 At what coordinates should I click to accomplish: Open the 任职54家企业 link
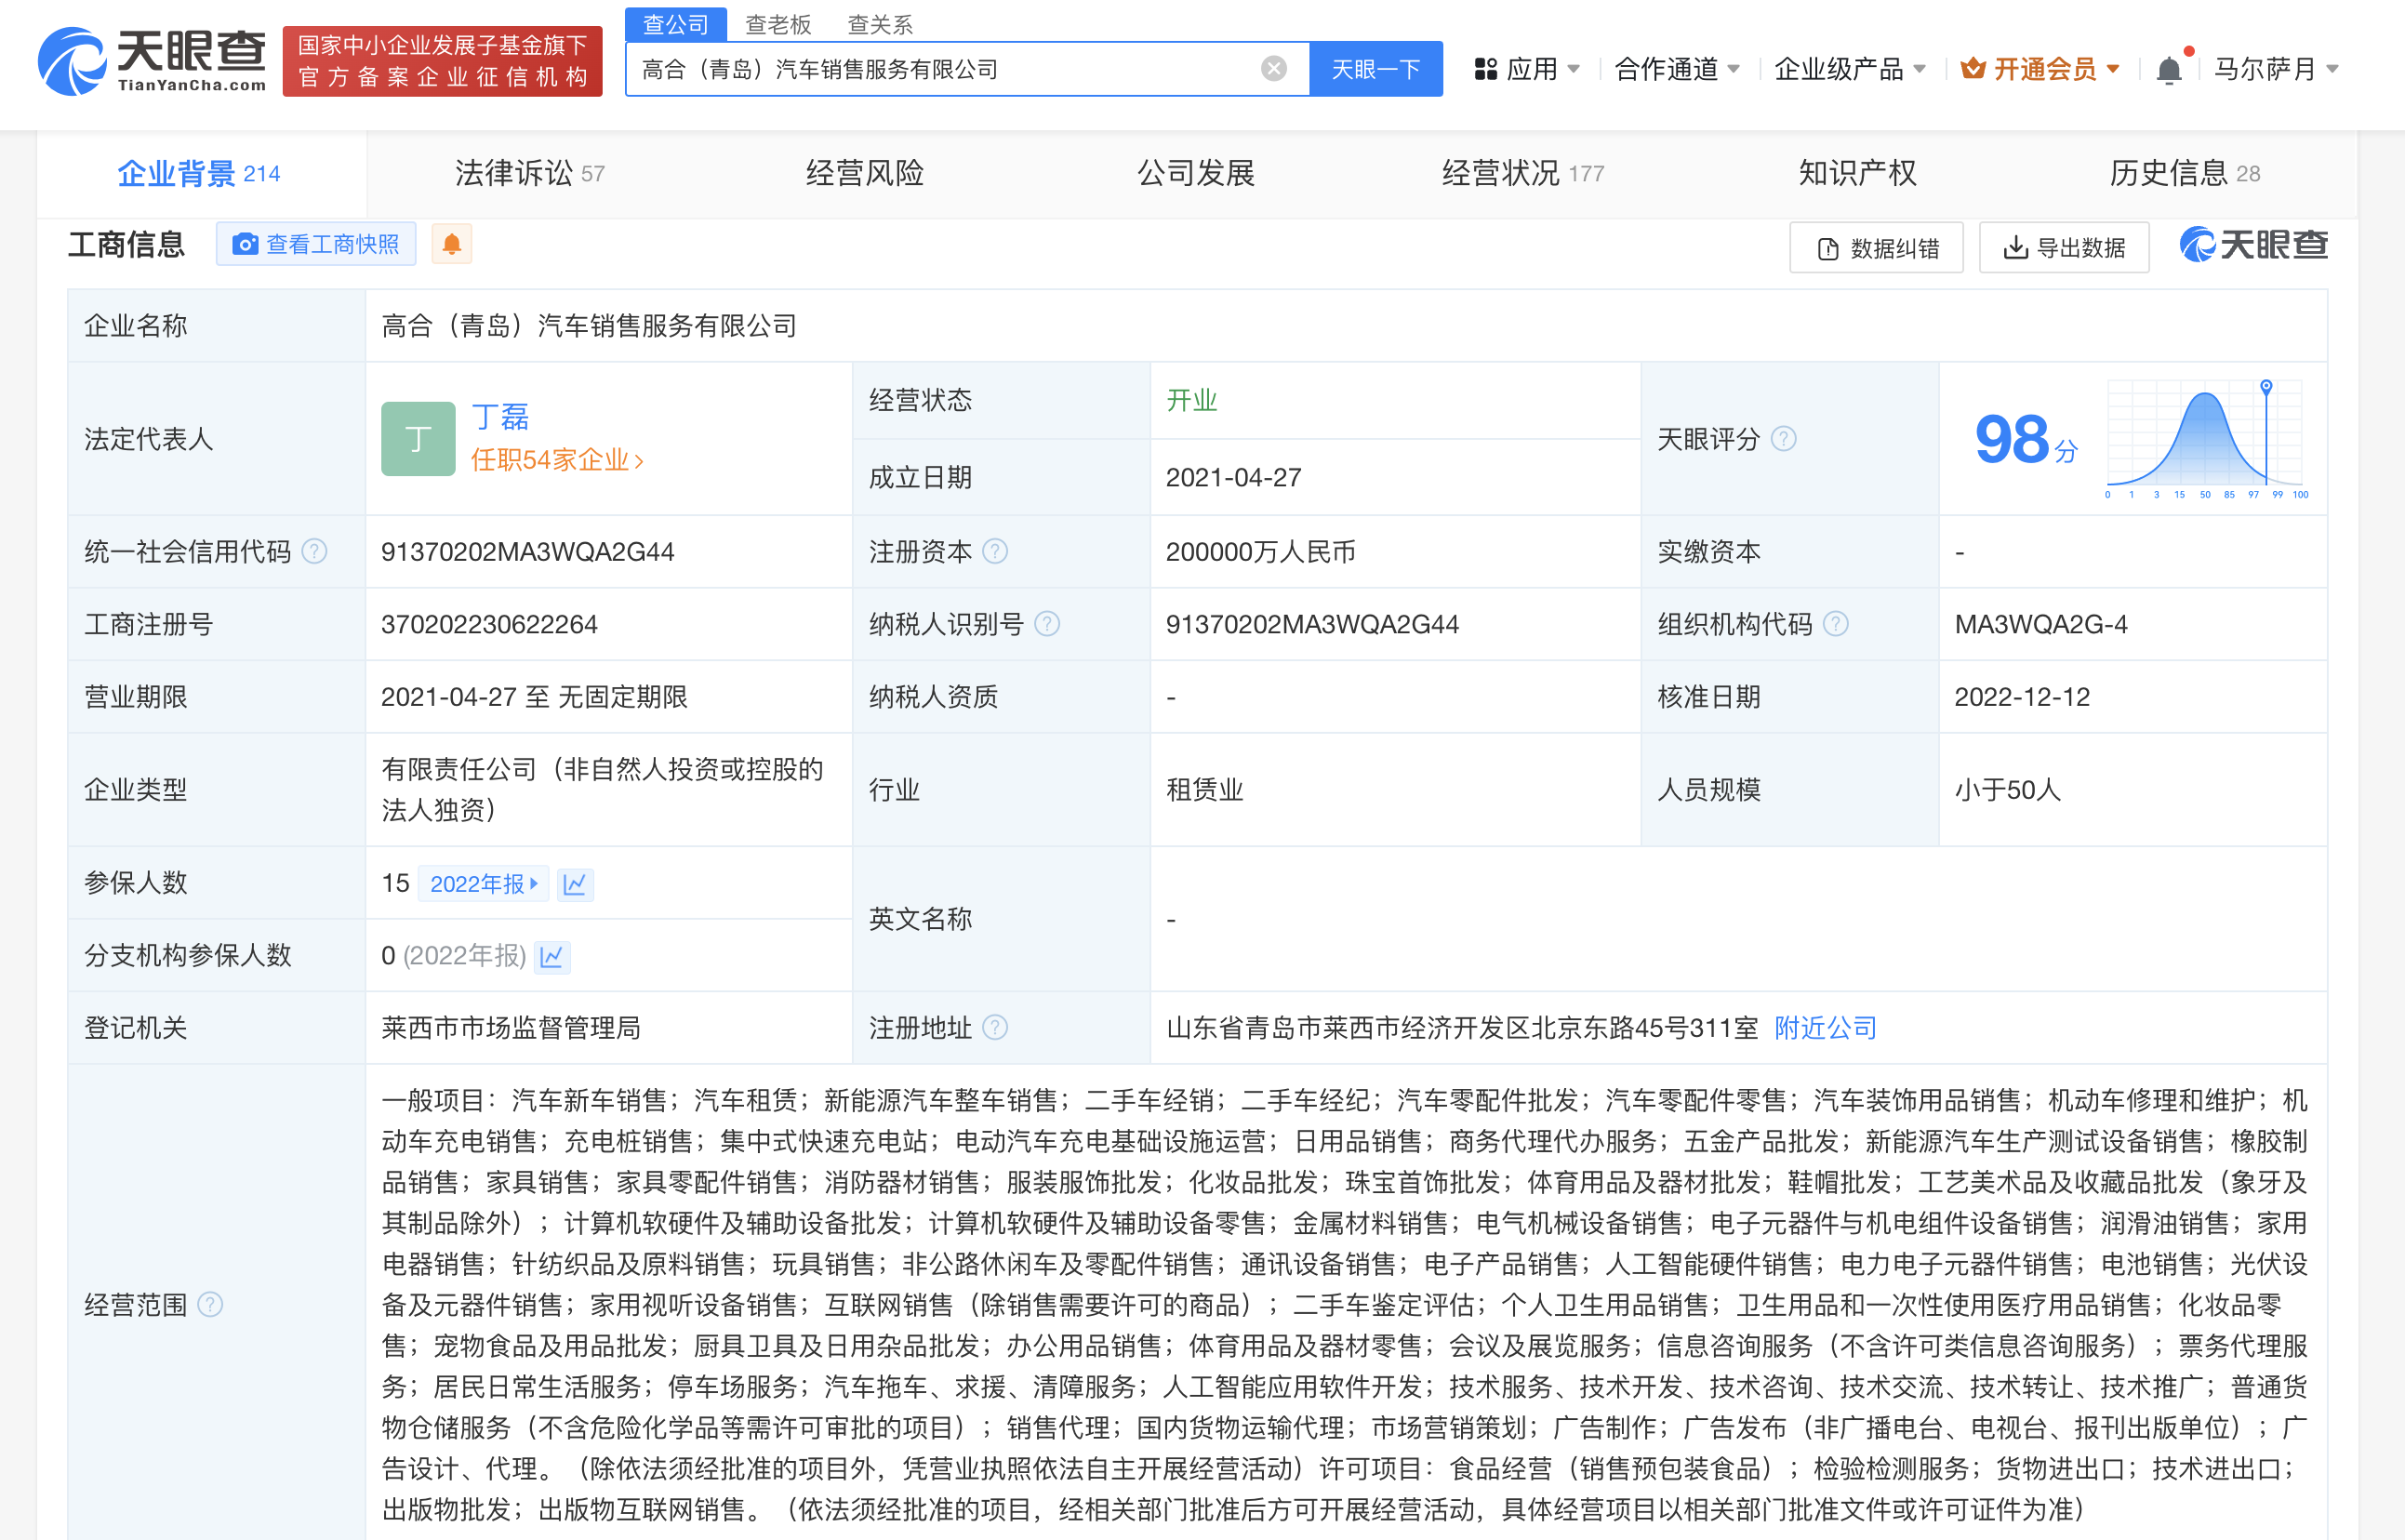pos(557,460)
